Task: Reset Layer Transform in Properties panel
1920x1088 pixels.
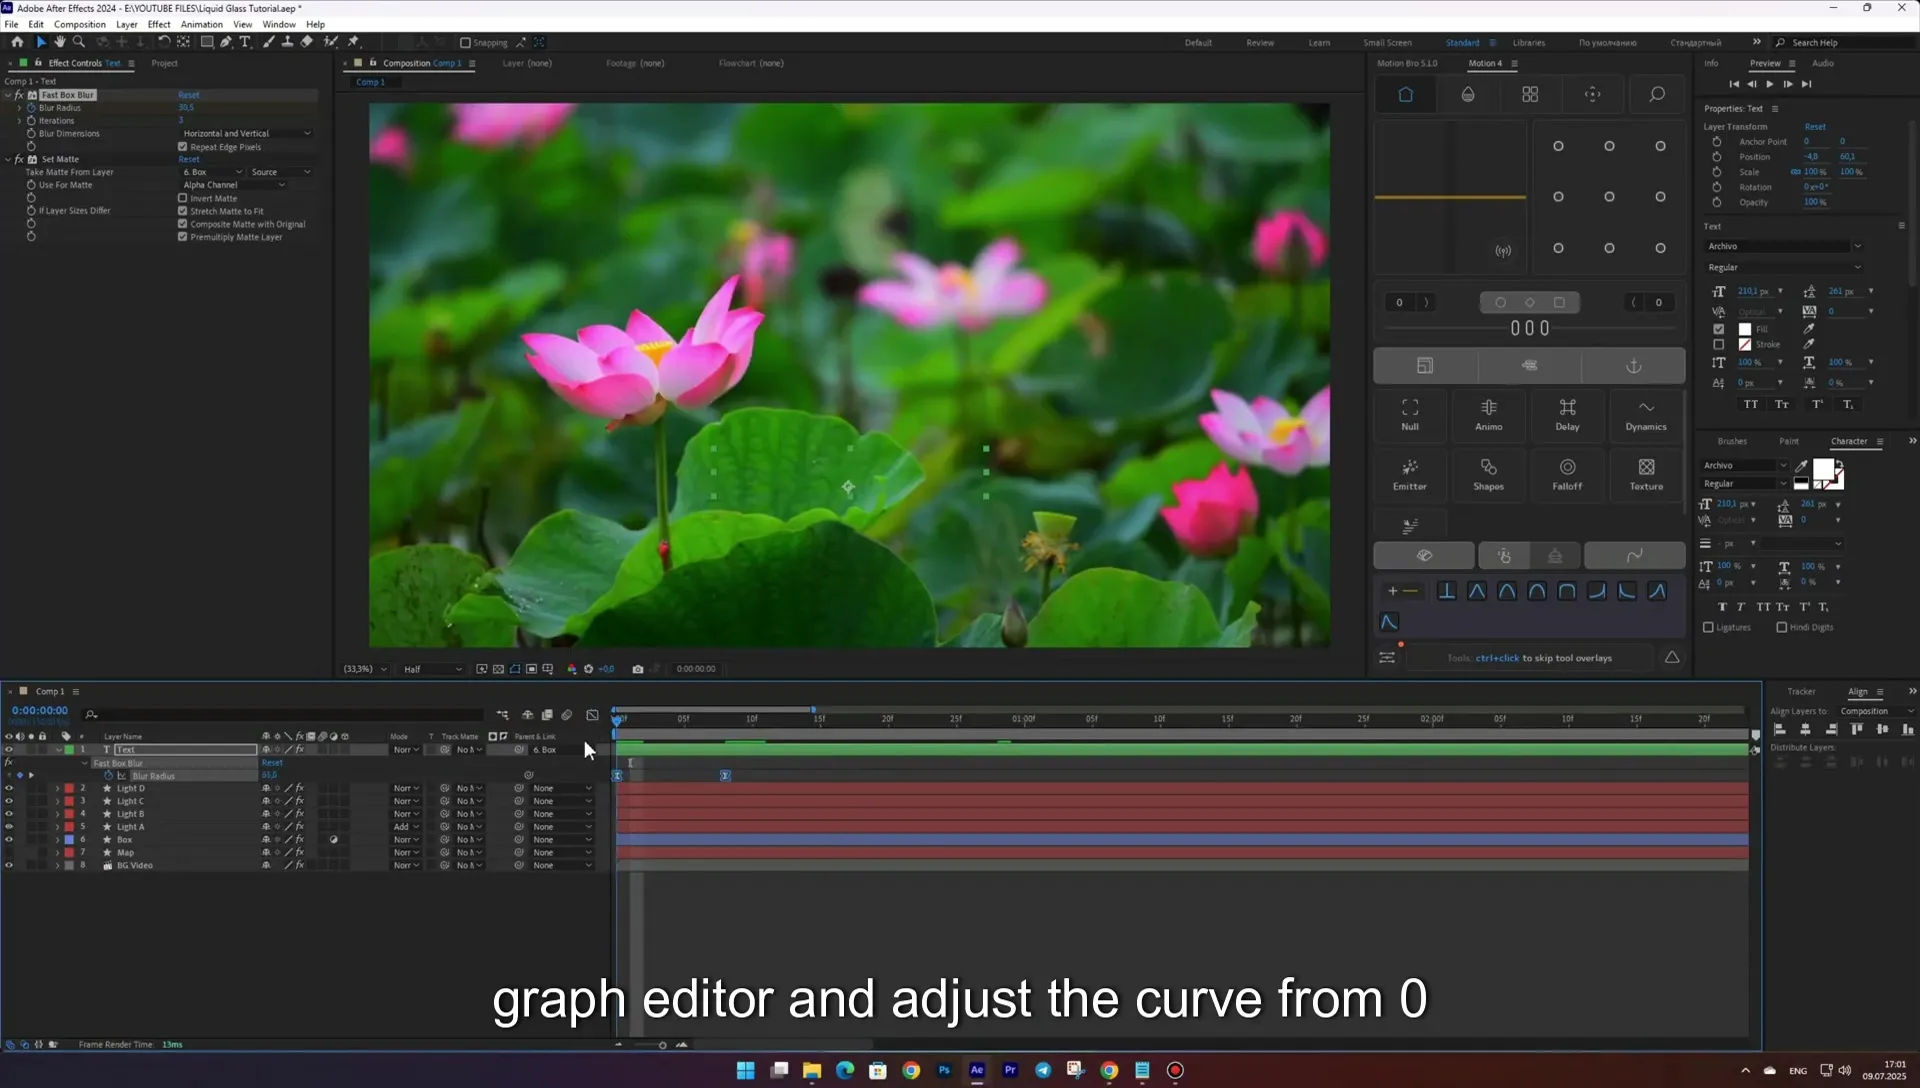Action: [x=1814, y=127]
